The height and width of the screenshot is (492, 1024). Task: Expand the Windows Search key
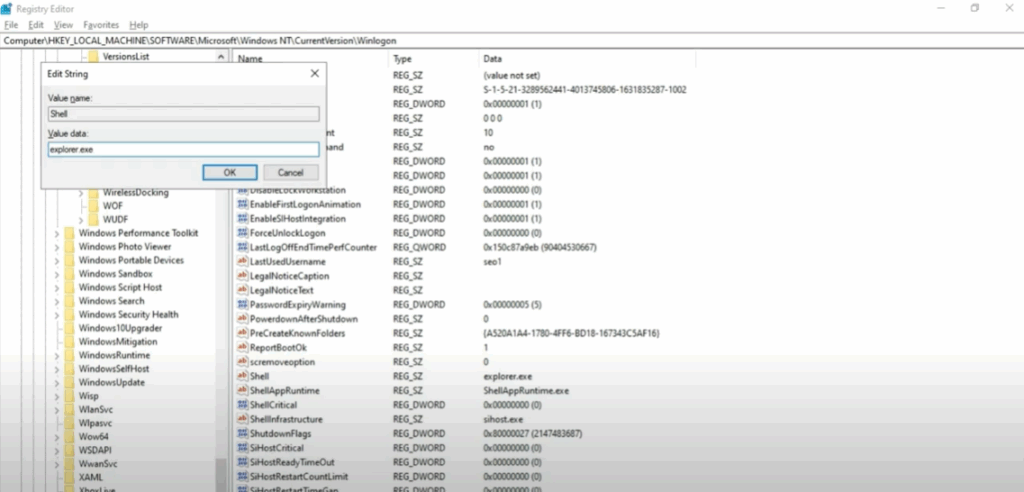57,301
